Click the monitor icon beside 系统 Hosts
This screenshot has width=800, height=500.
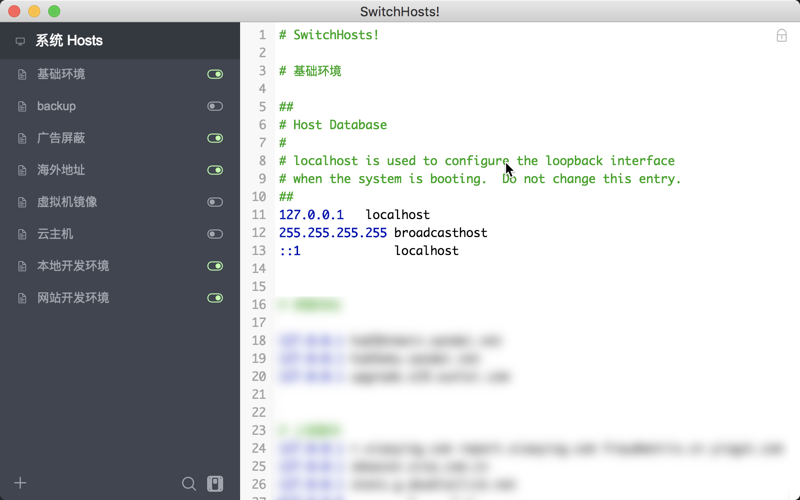pos(20,41)
